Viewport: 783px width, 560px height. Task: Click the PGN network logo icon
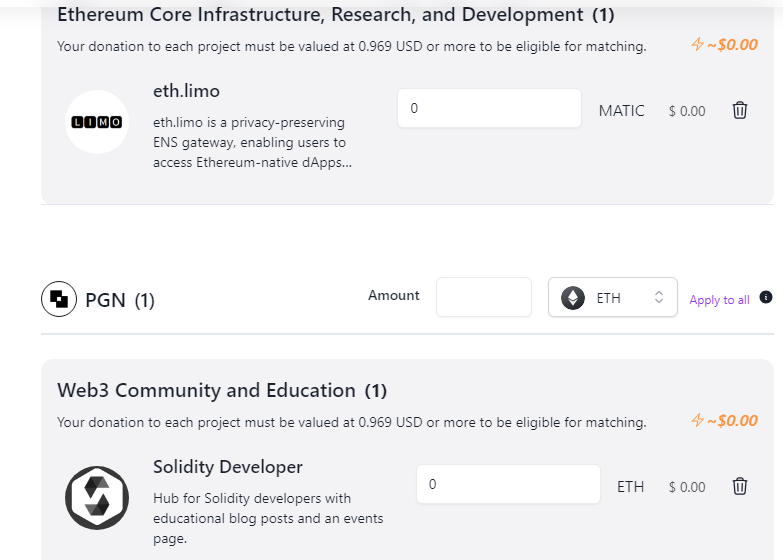tap(59, 299)
